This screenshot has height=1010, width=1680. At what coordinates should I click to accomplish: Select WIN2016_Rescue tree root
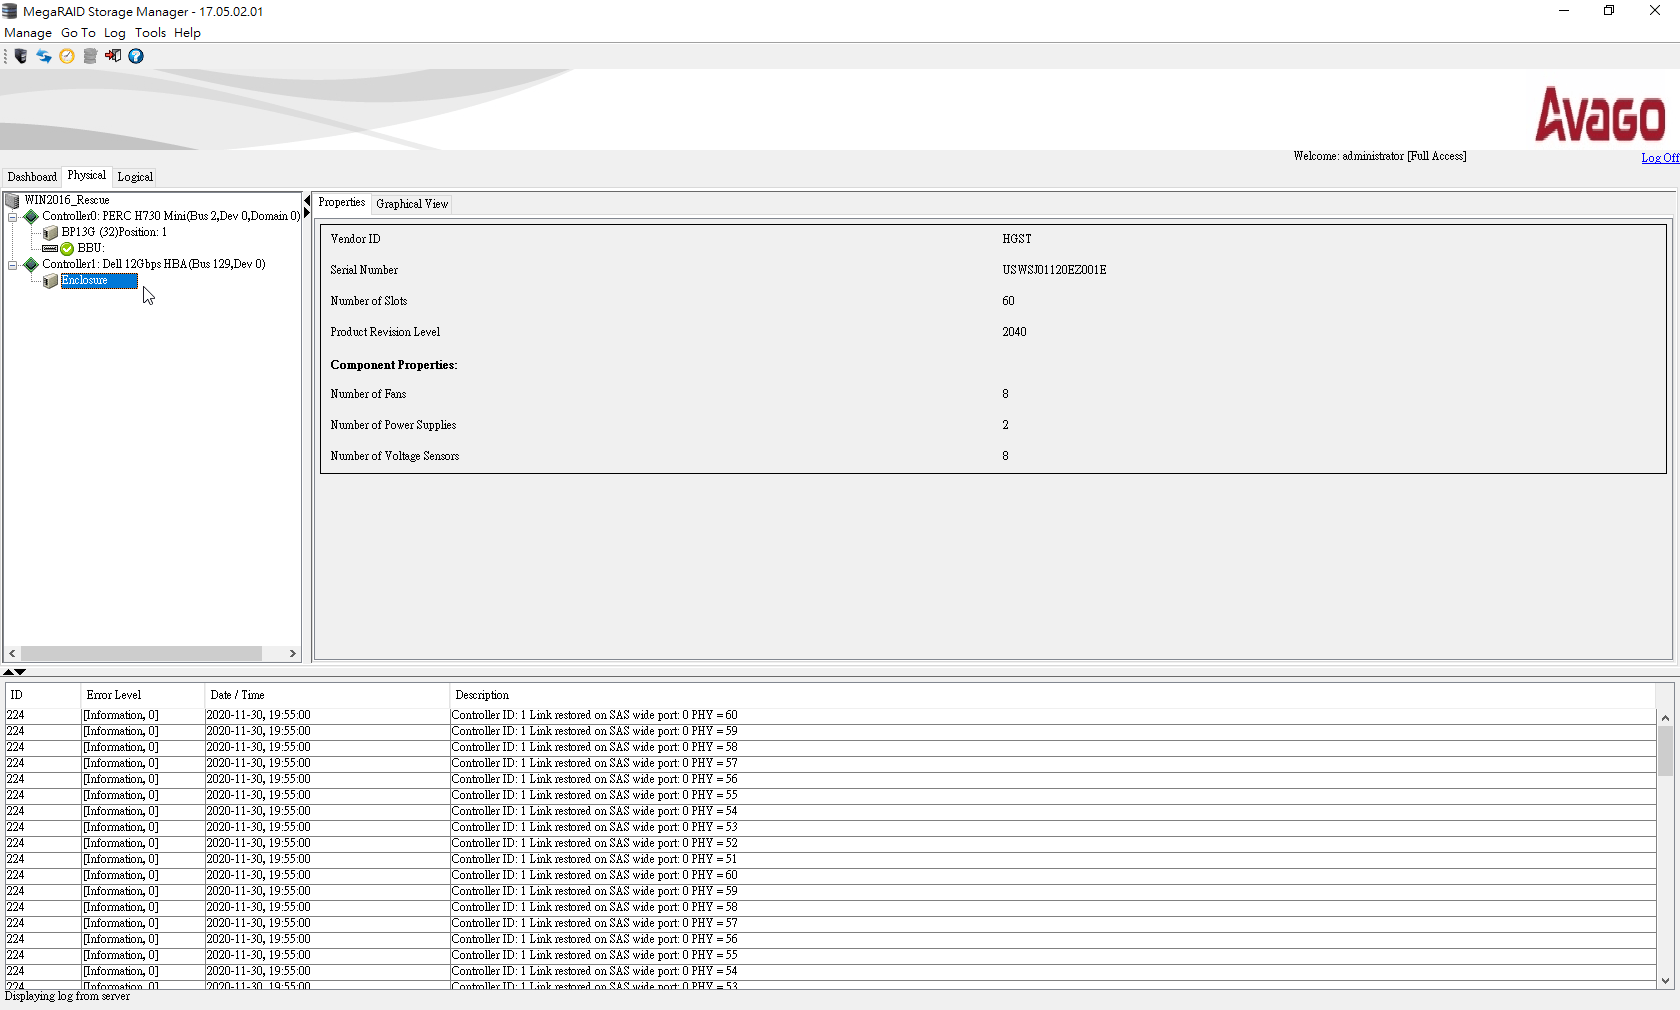pyautogui.click(x=67, y=200)
